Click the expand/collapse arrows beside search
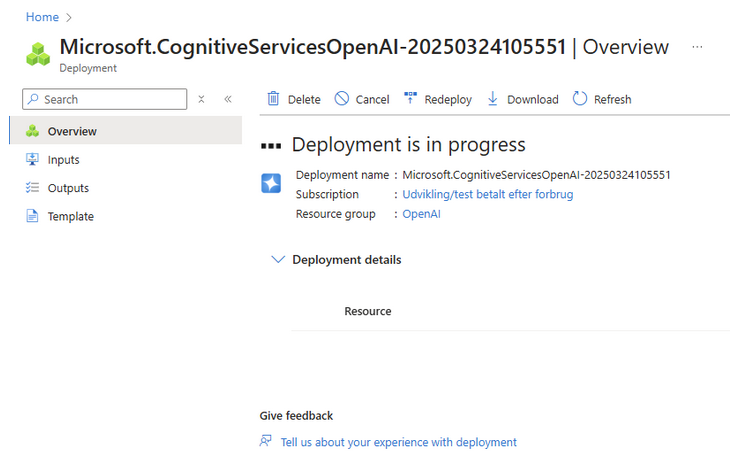This screenshot has height=465, width=743. pos(201,99)
